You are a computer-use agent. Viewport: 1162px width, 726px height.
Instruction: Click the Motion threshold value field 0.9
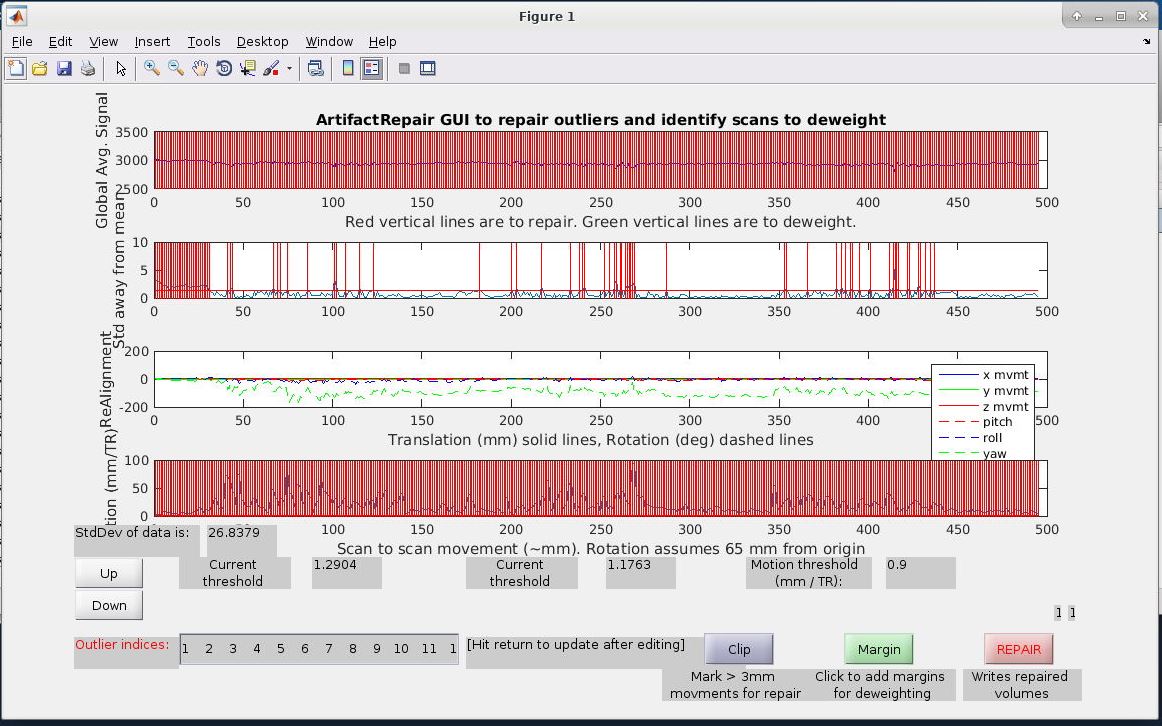(x=920, y=572)
